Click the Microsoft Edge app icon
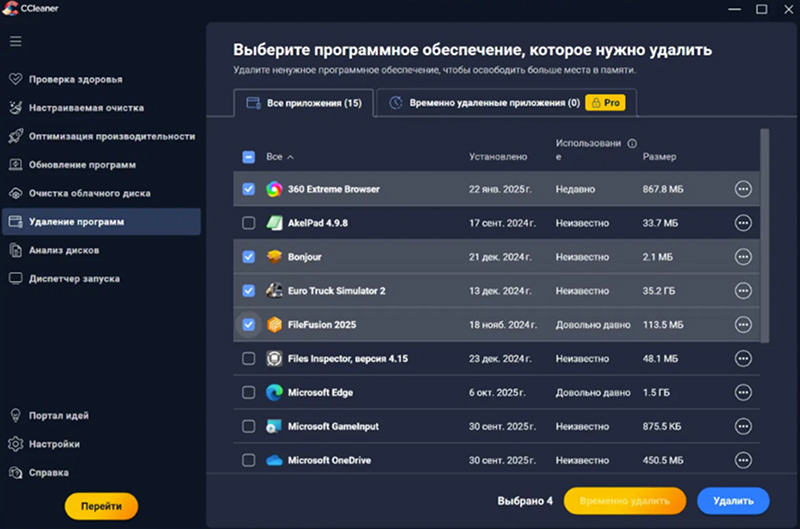Image resolution: width=800 pixels, height=529 pixels. [x=274, y=392]
